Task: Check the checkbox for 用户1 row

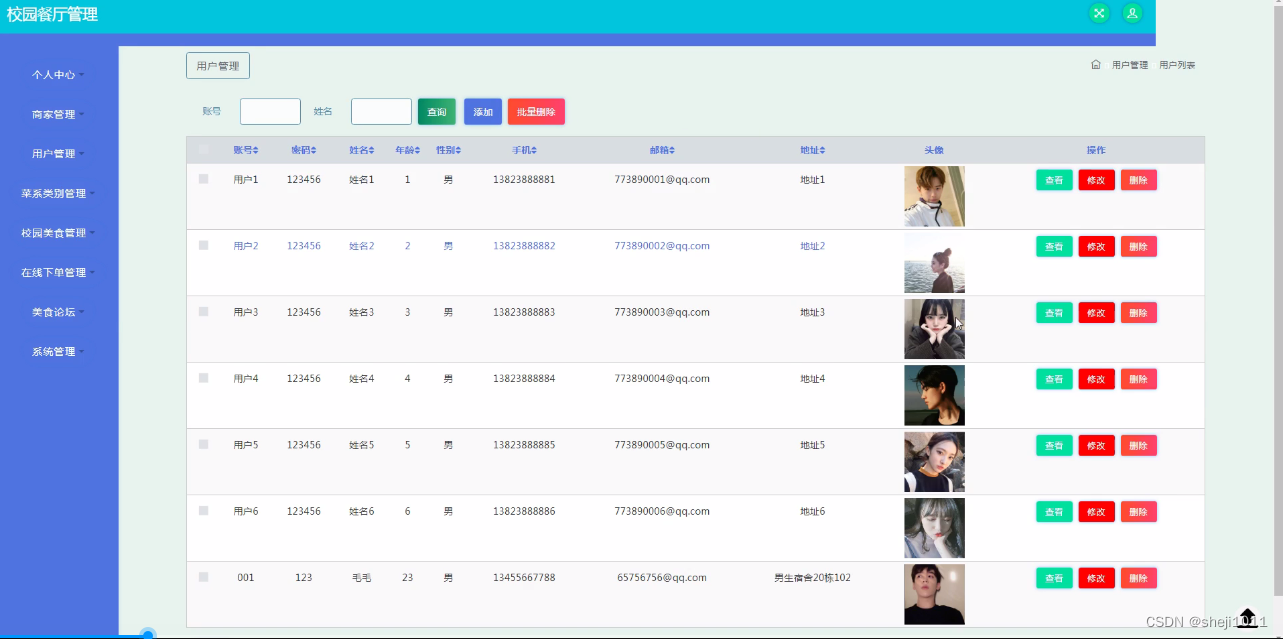Action: coord(204,179)
